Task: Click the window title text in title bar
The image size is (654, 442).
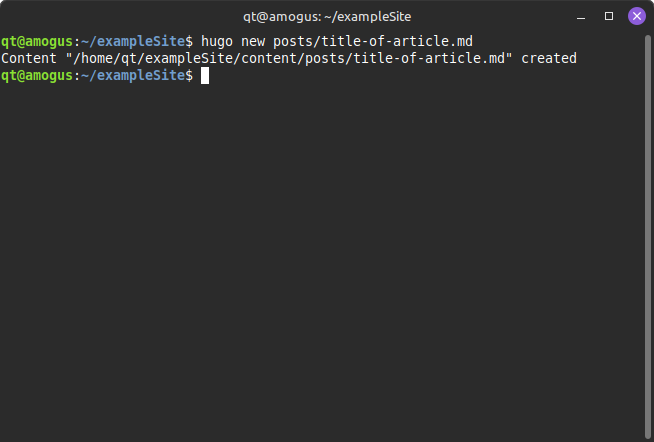Action: click(x=327, y=16)
